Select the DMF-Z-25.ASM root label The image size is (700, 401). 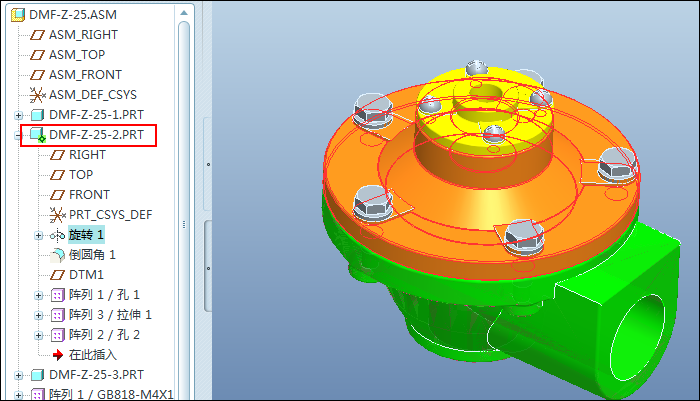[73, 15]
